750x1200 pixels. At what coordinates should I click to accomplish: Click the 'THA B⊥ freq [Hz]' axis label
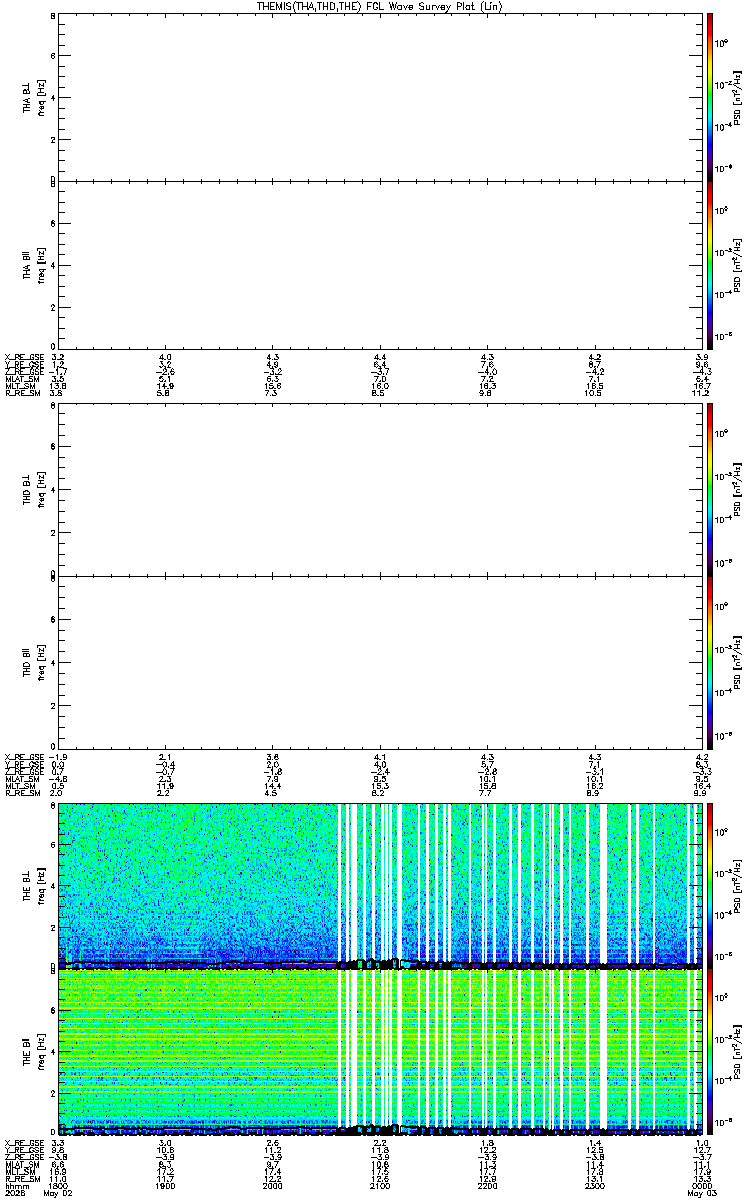(34, 97)
